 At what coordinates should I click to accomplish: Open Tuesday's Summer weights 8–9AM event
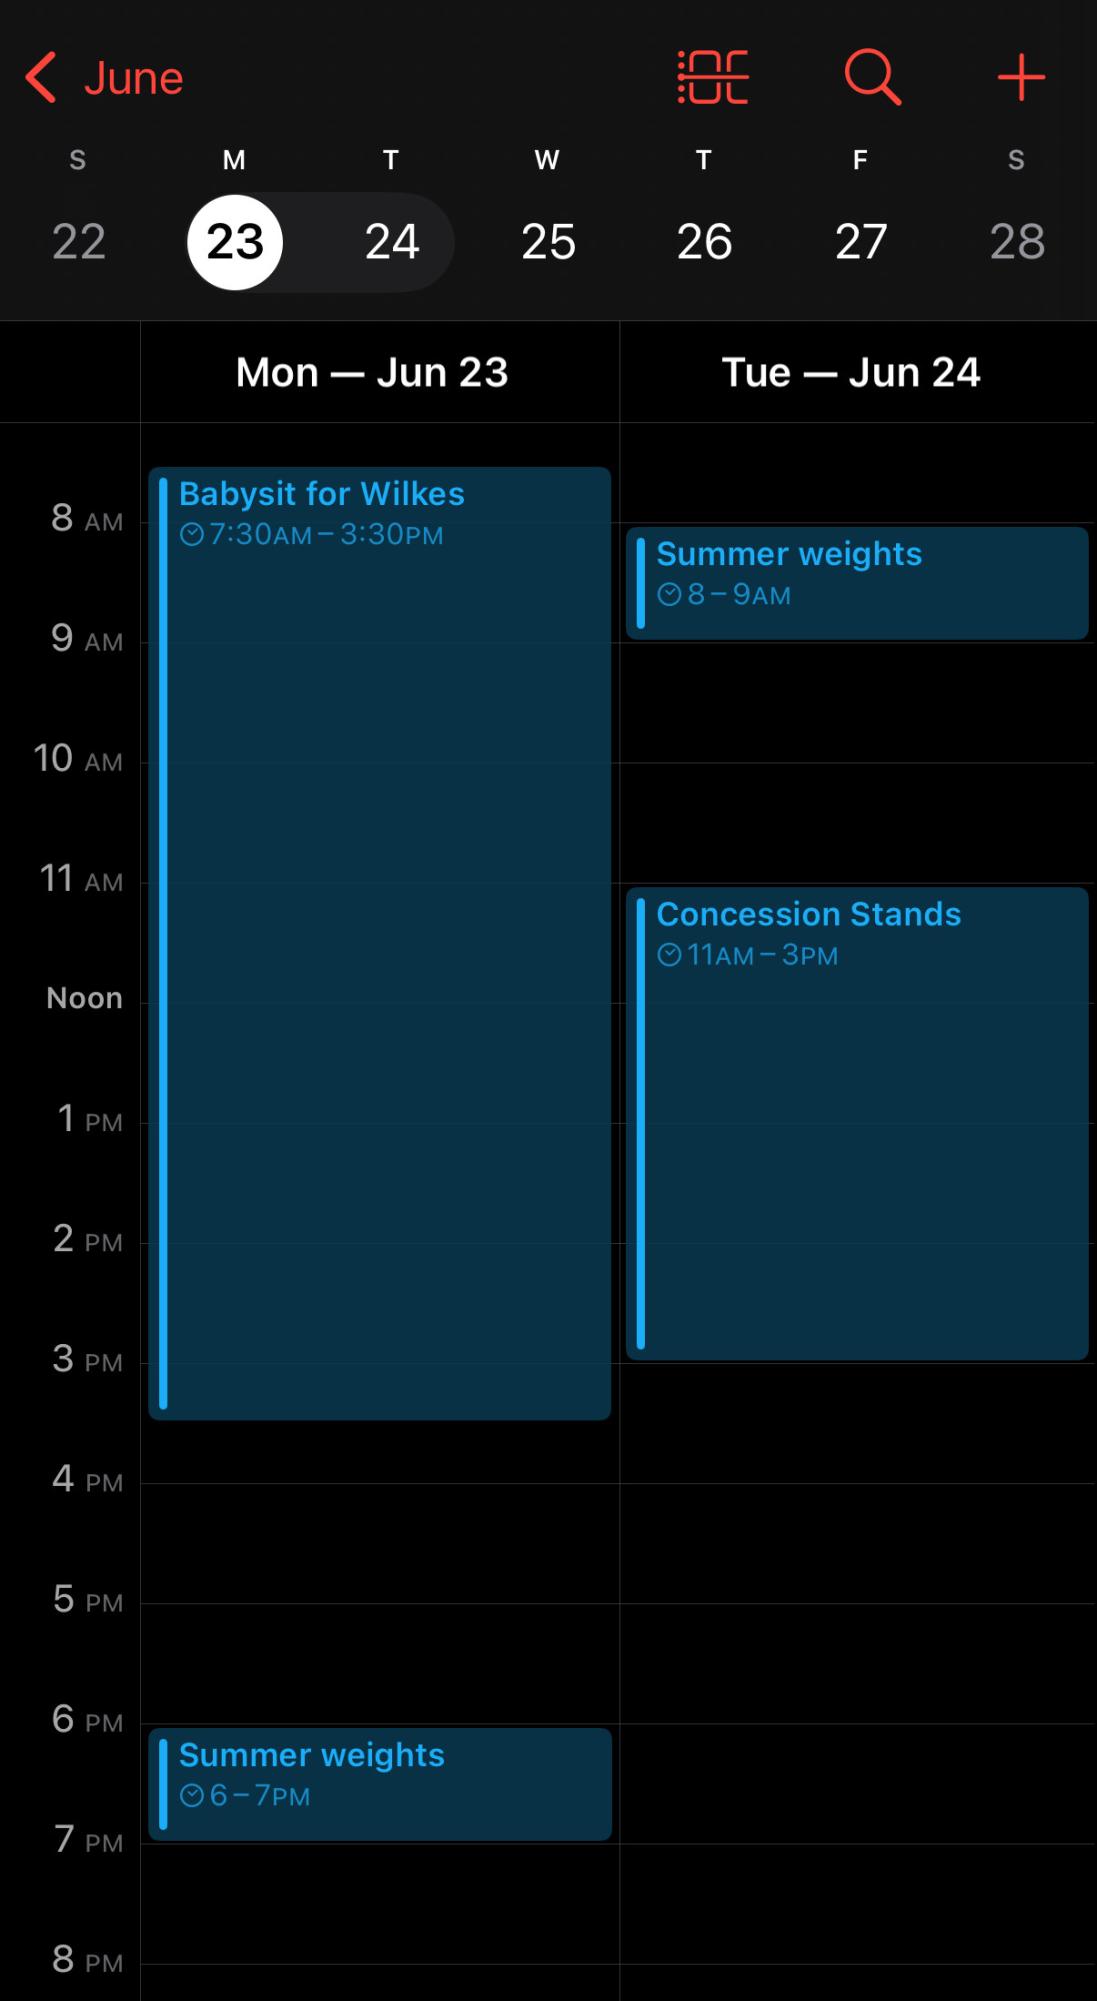coord(857,583)
